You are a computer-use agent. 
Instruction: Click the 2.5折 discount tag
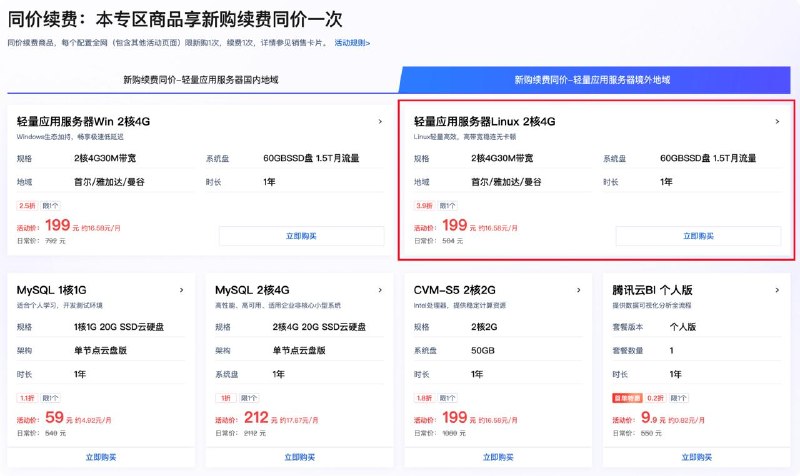pos(27,206)
